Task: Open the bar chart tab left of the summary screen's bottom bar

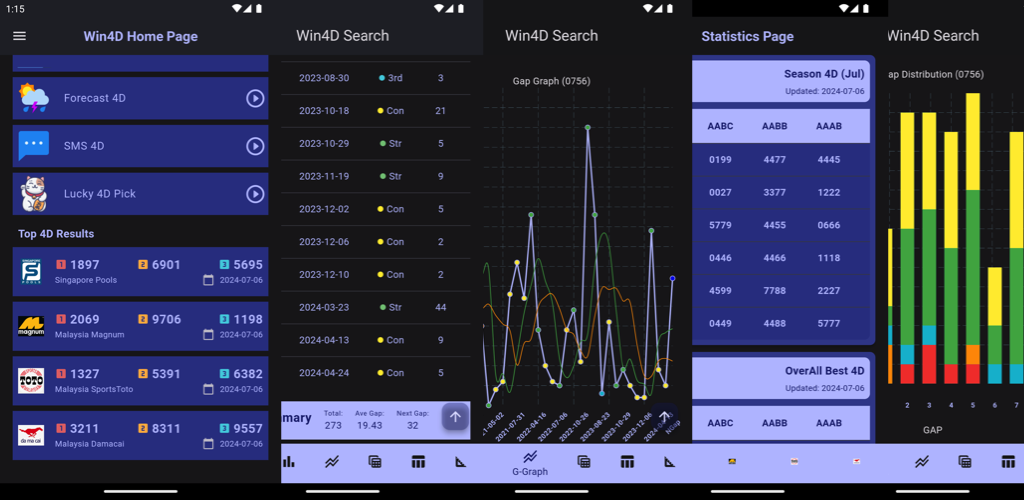Action: pos(289,462)
